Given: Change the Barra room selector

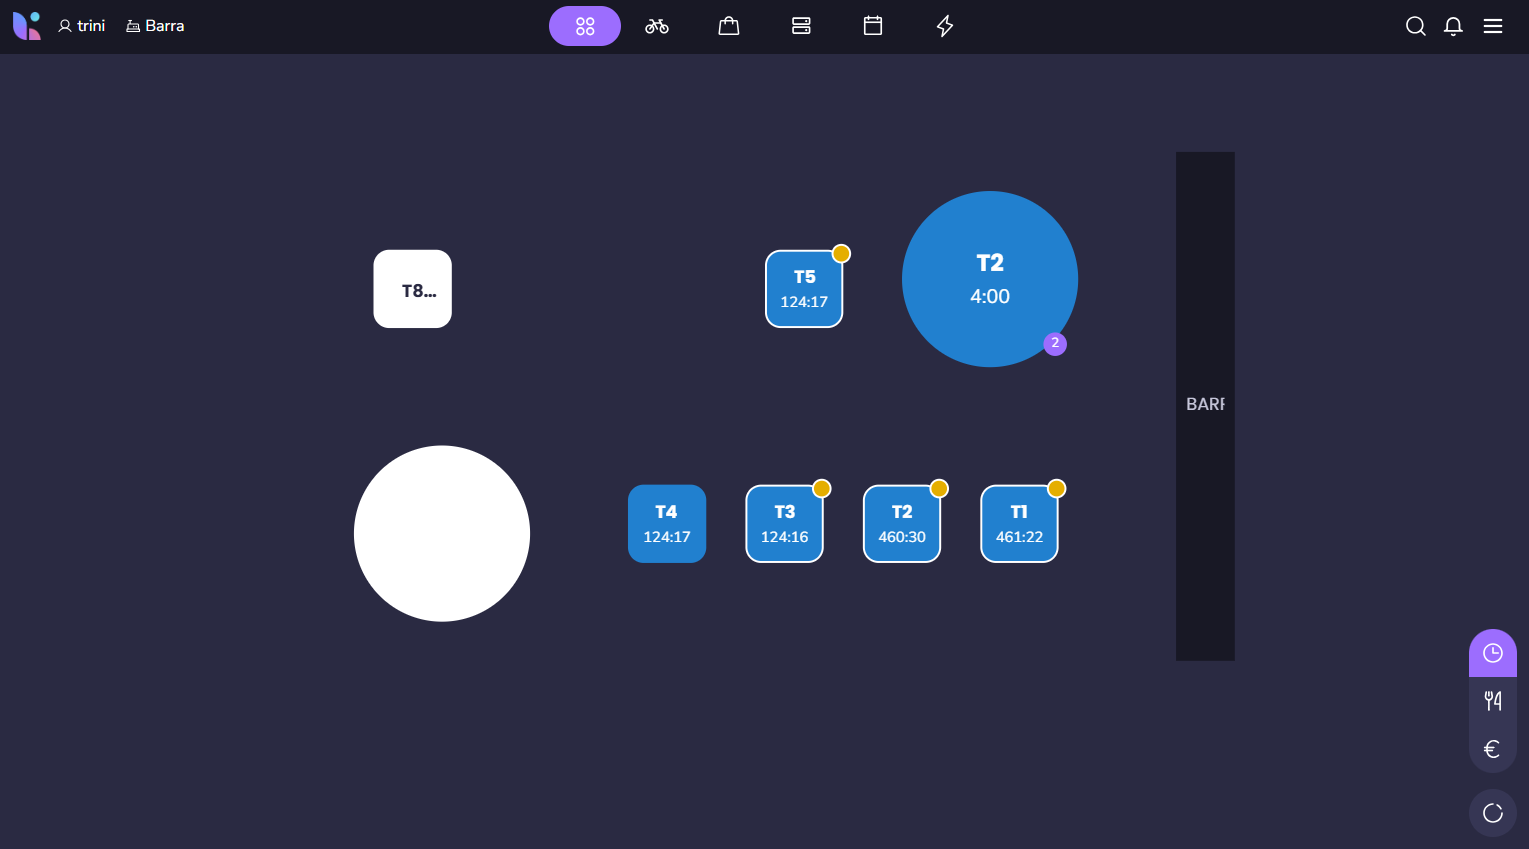Looking at the screenshot, I should pos(155,26).
